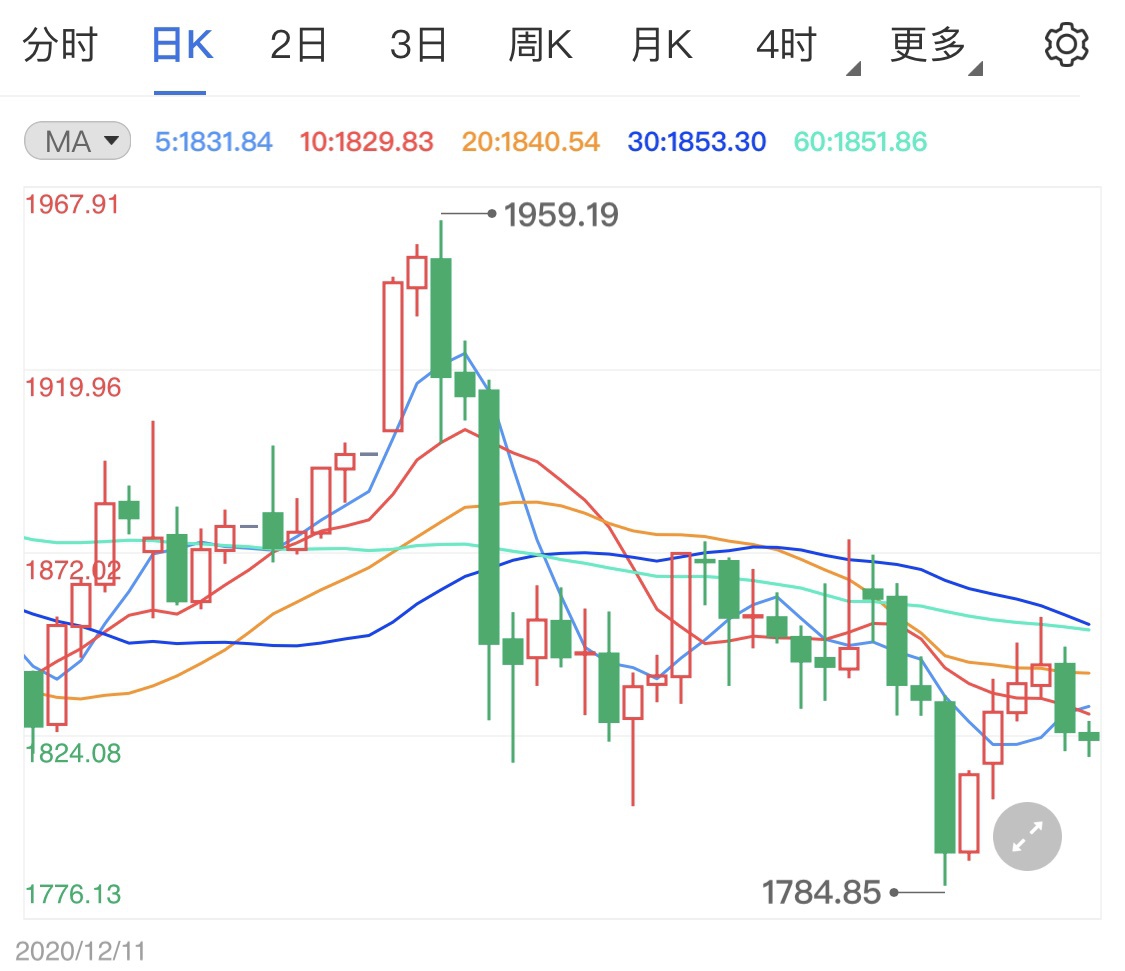This screenshot has height=971, width=1125.
Task: Click the axis label 1967.91
Action: point(72,205)
